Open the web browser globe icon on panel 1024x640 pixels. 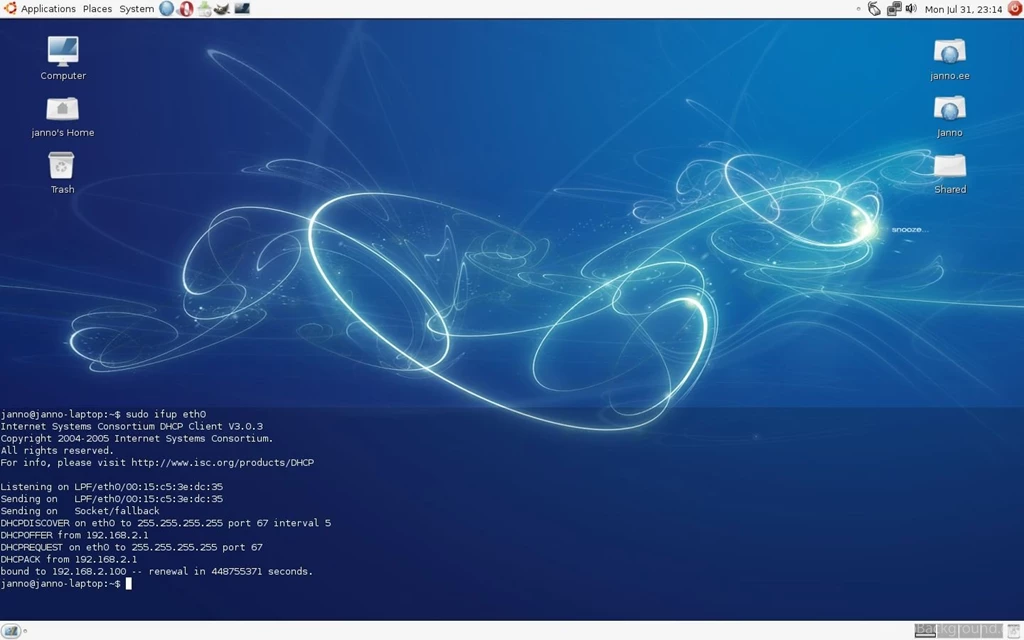coord(166,9)
